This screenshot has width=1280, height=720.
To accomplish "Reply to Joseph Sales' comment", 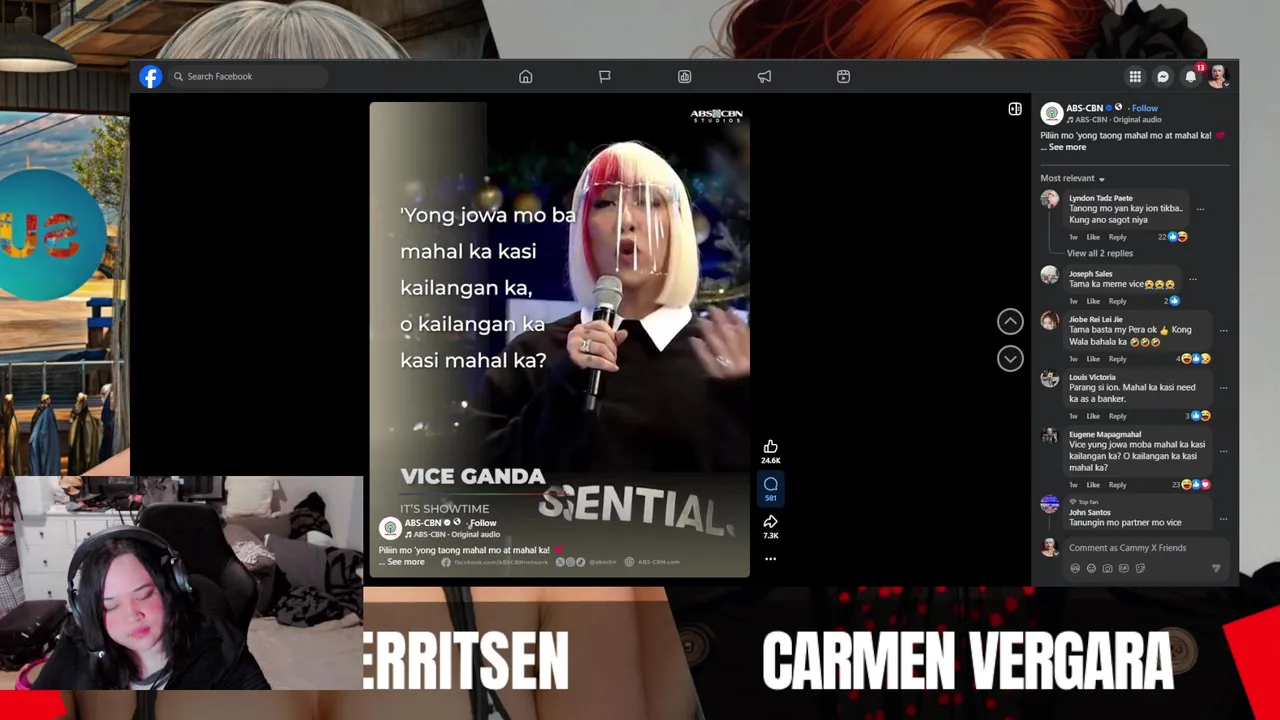I will 1117,301.
